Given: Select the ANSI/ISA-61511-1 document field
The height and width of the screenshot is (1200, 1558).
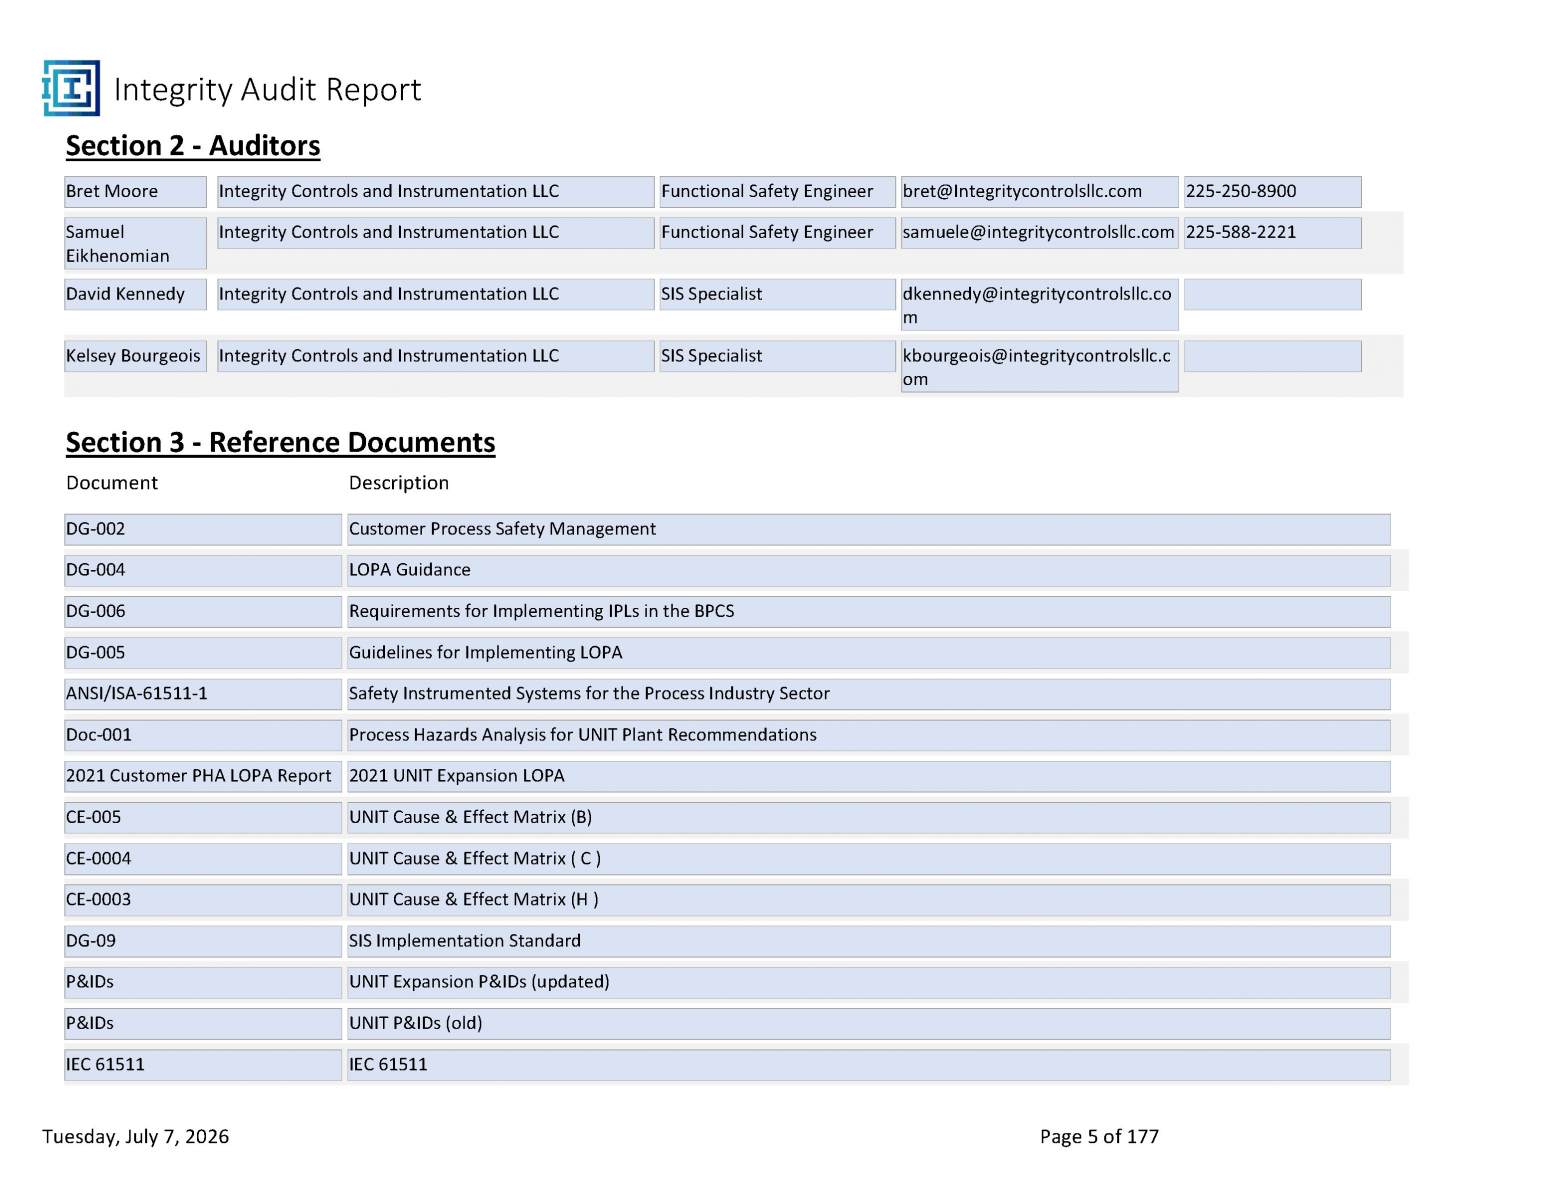Looking at the screenshot, I should [203, 695].
